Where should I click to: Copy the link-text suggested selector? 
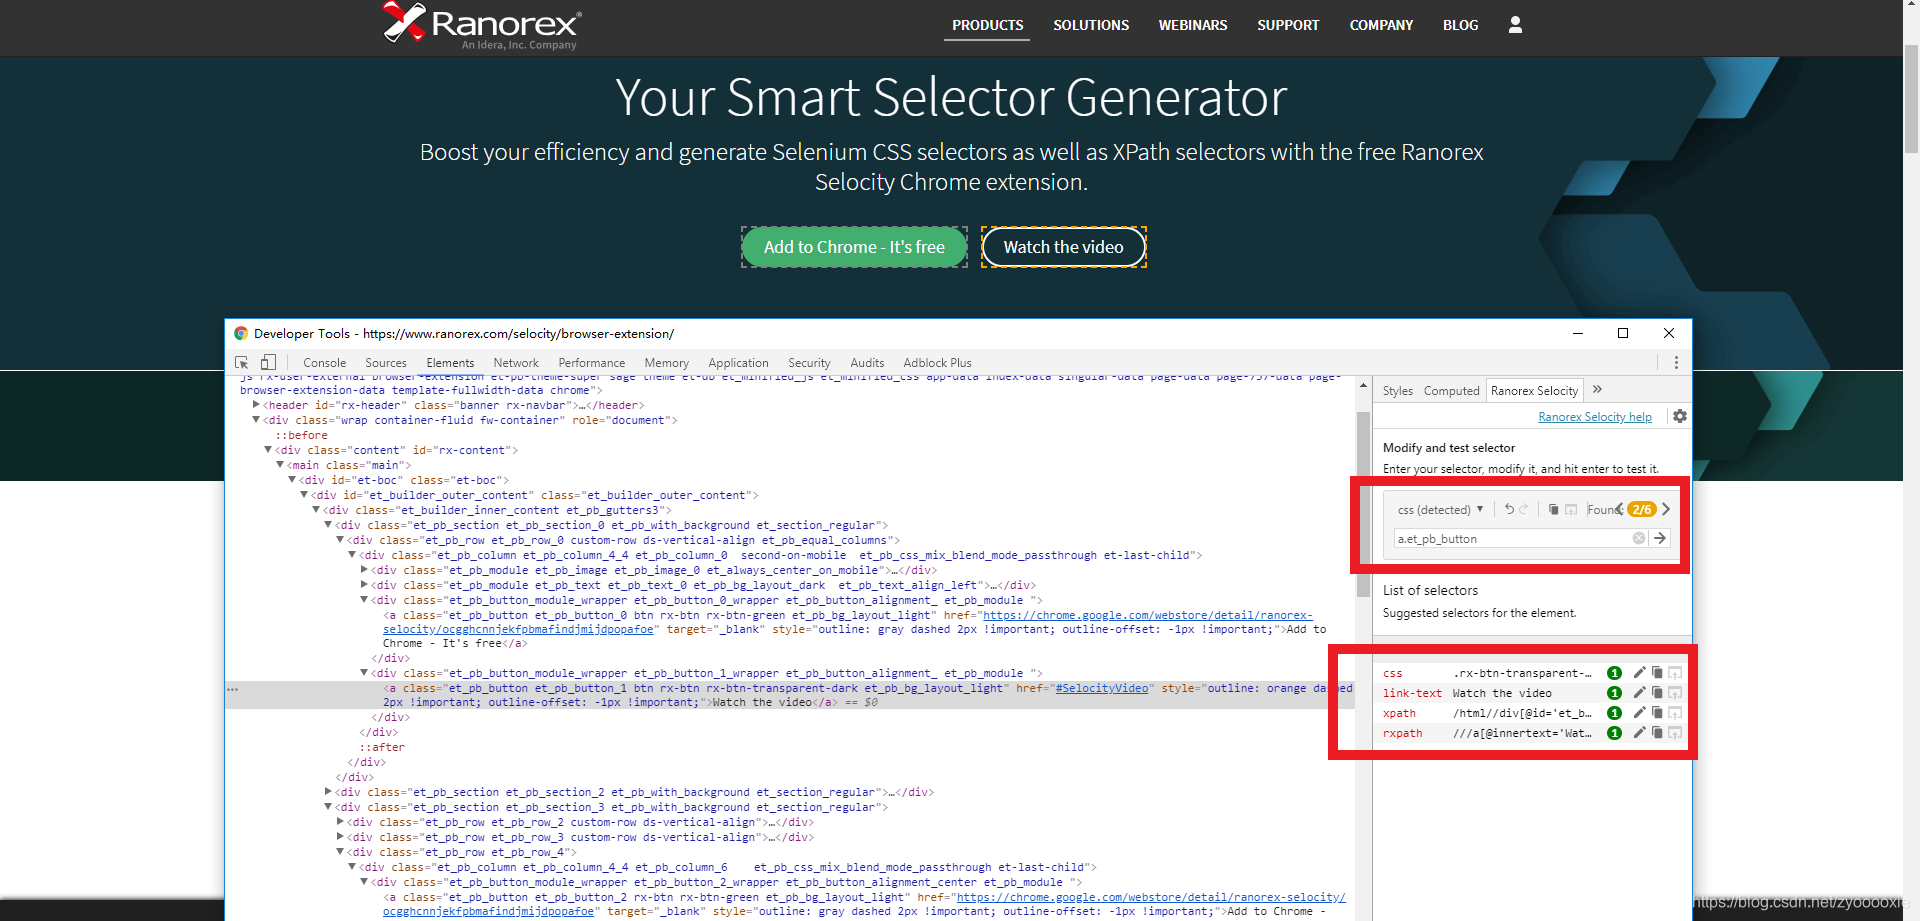click(x=1657, y=693)
